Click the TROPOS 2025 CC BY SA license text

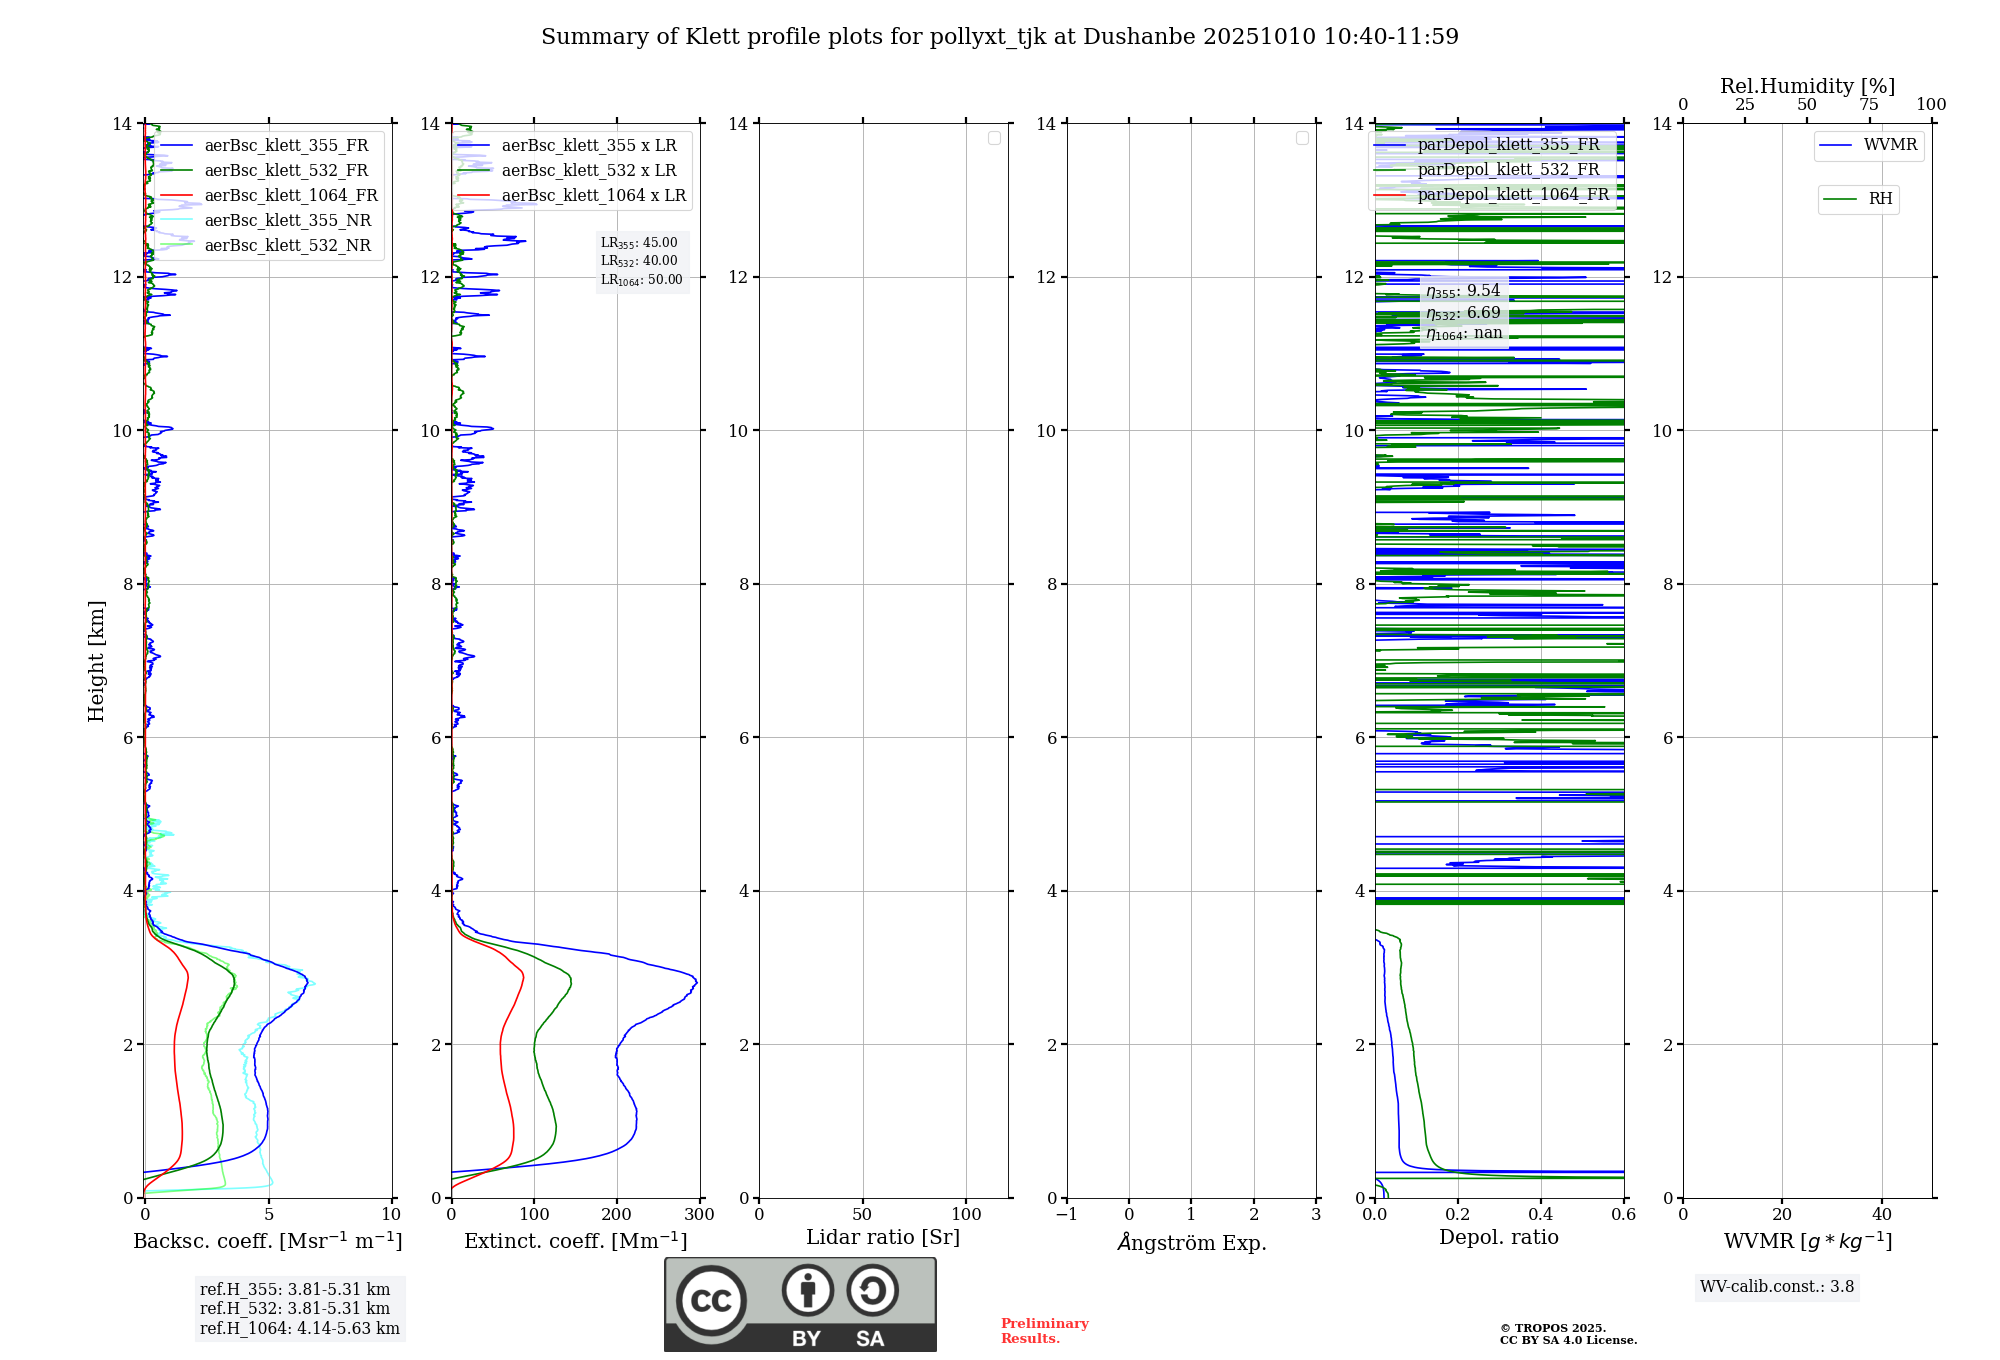[x=1567, y=1335]
